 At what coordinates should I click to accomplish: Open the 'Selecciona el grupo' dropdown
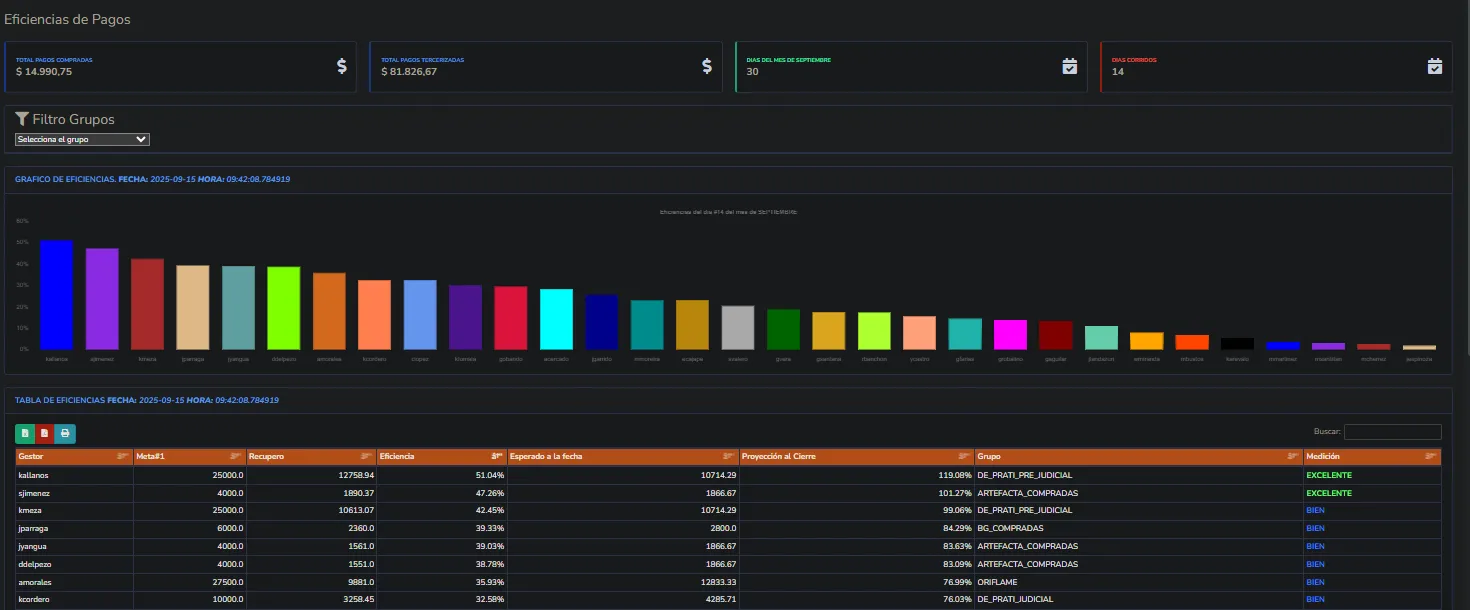[x=82, y=140]
